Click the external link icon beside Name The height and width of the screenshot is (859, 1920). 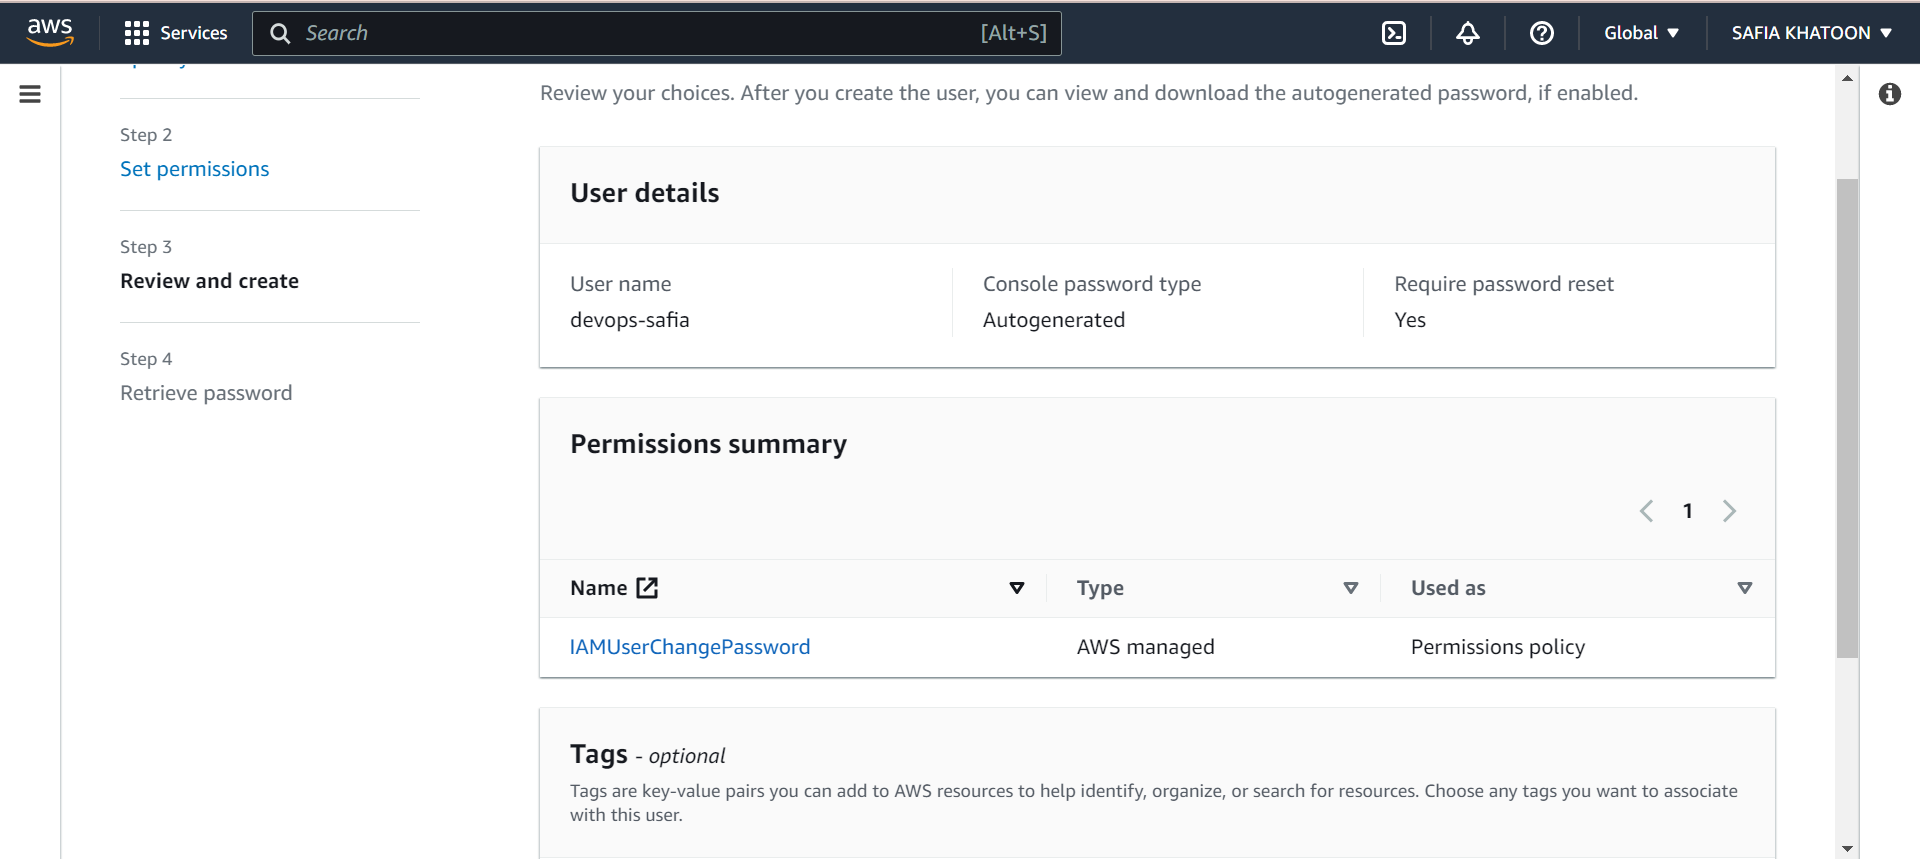click(x=647, y=588)
